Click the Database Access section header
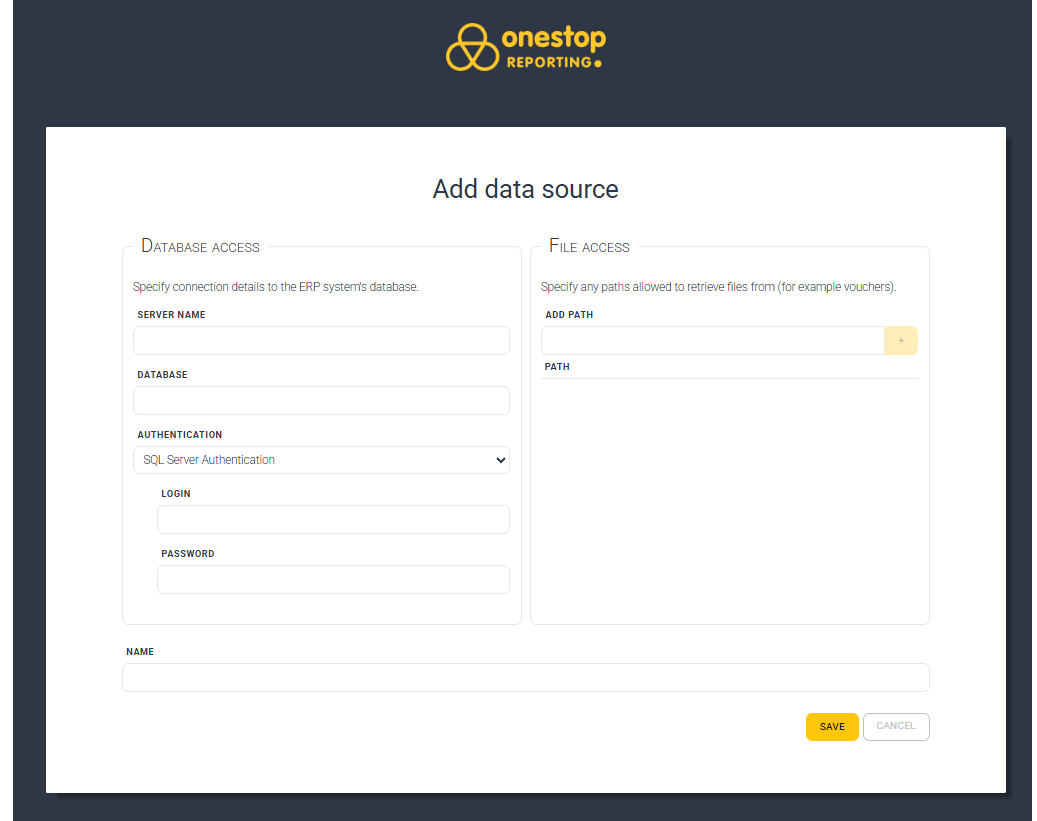This screenshot has height=821, width=1037. tap(199, 246)
